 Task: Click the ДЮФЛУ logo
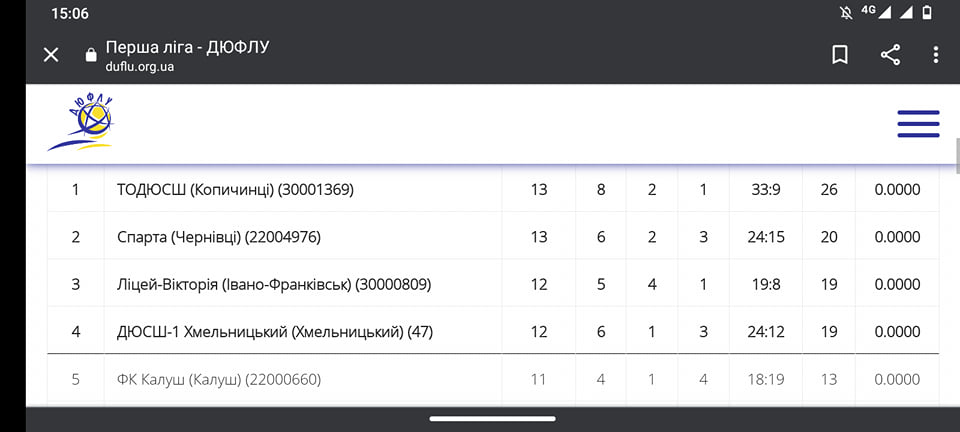(81, 123)
